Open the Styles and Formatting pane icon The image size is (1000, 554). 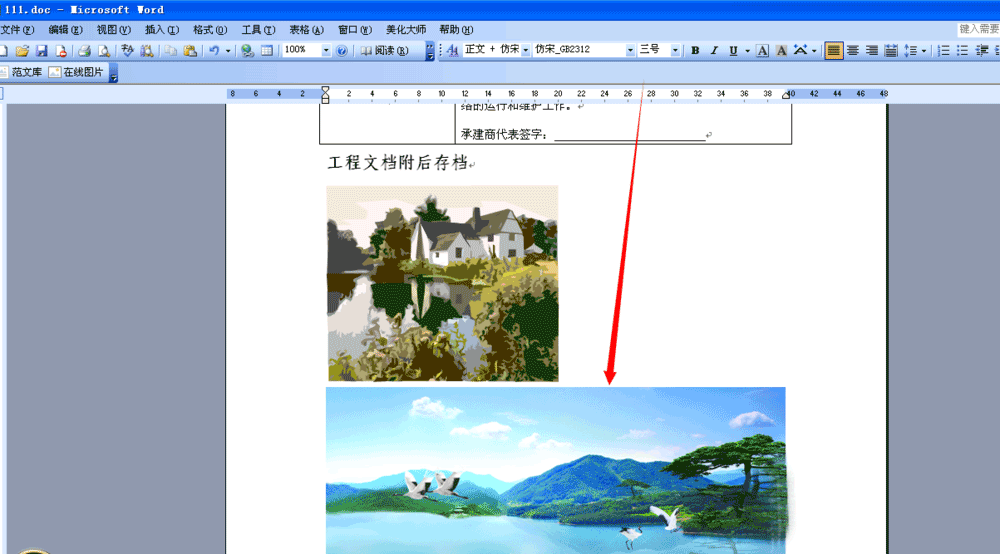coord(452,50)
